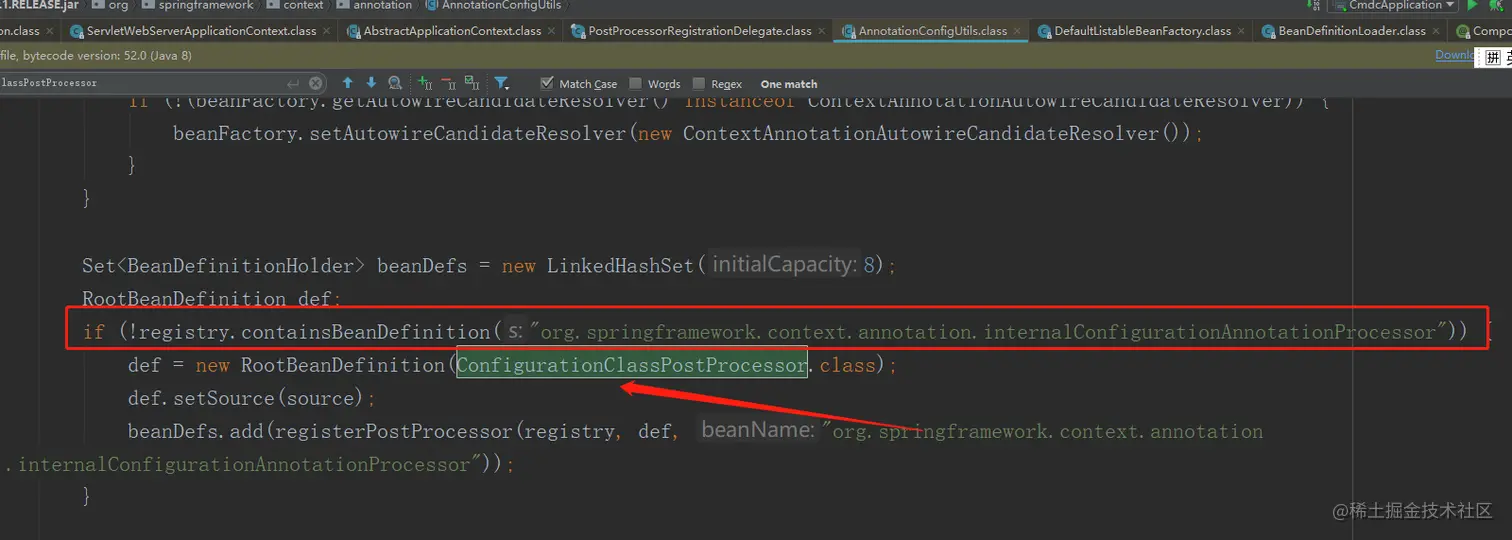This screenshot has width=1512, height=540.
Task: Close the BeanDefinitionLoader.class tab
Action: point(1436,32)
